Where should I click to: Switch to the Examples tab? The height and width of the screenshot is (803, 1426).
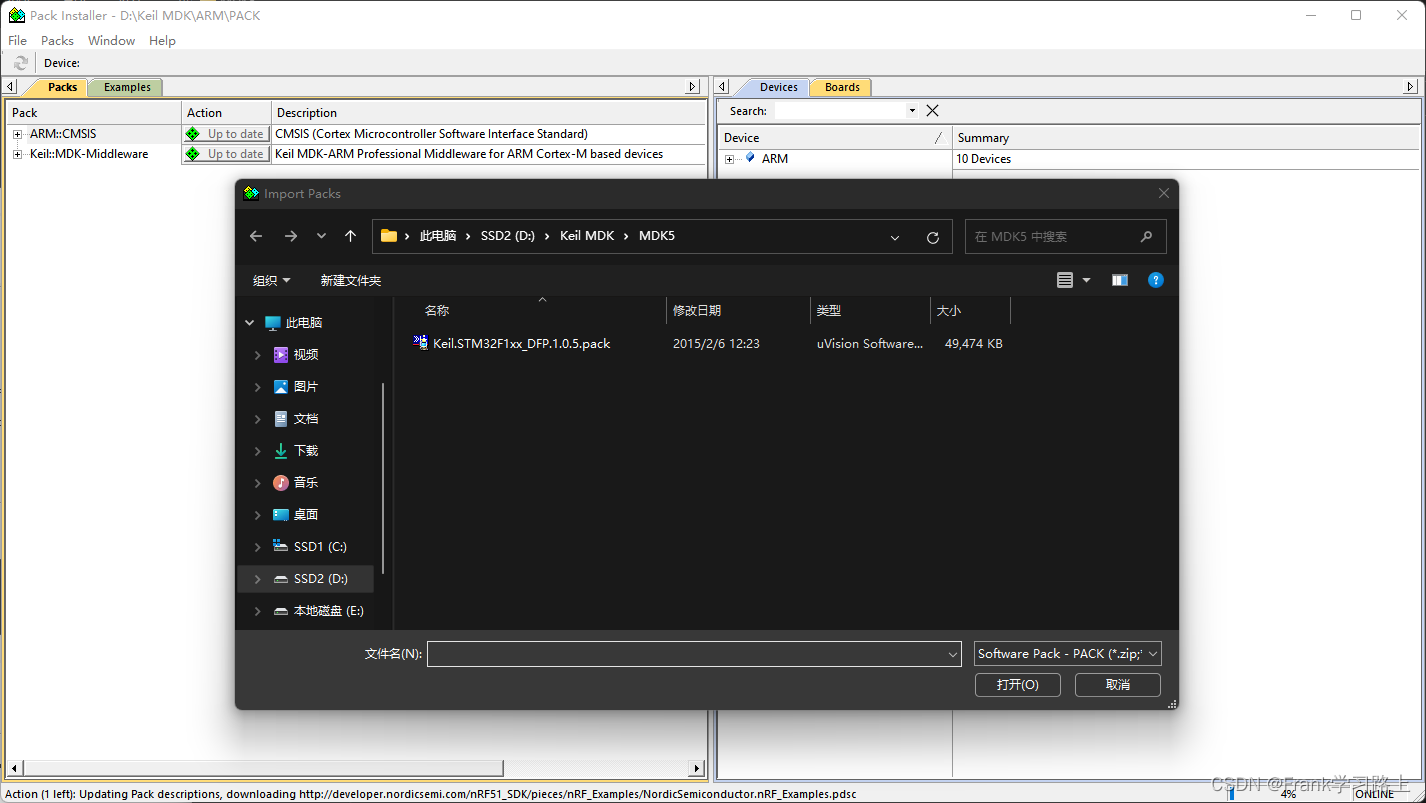pos(127,87)
